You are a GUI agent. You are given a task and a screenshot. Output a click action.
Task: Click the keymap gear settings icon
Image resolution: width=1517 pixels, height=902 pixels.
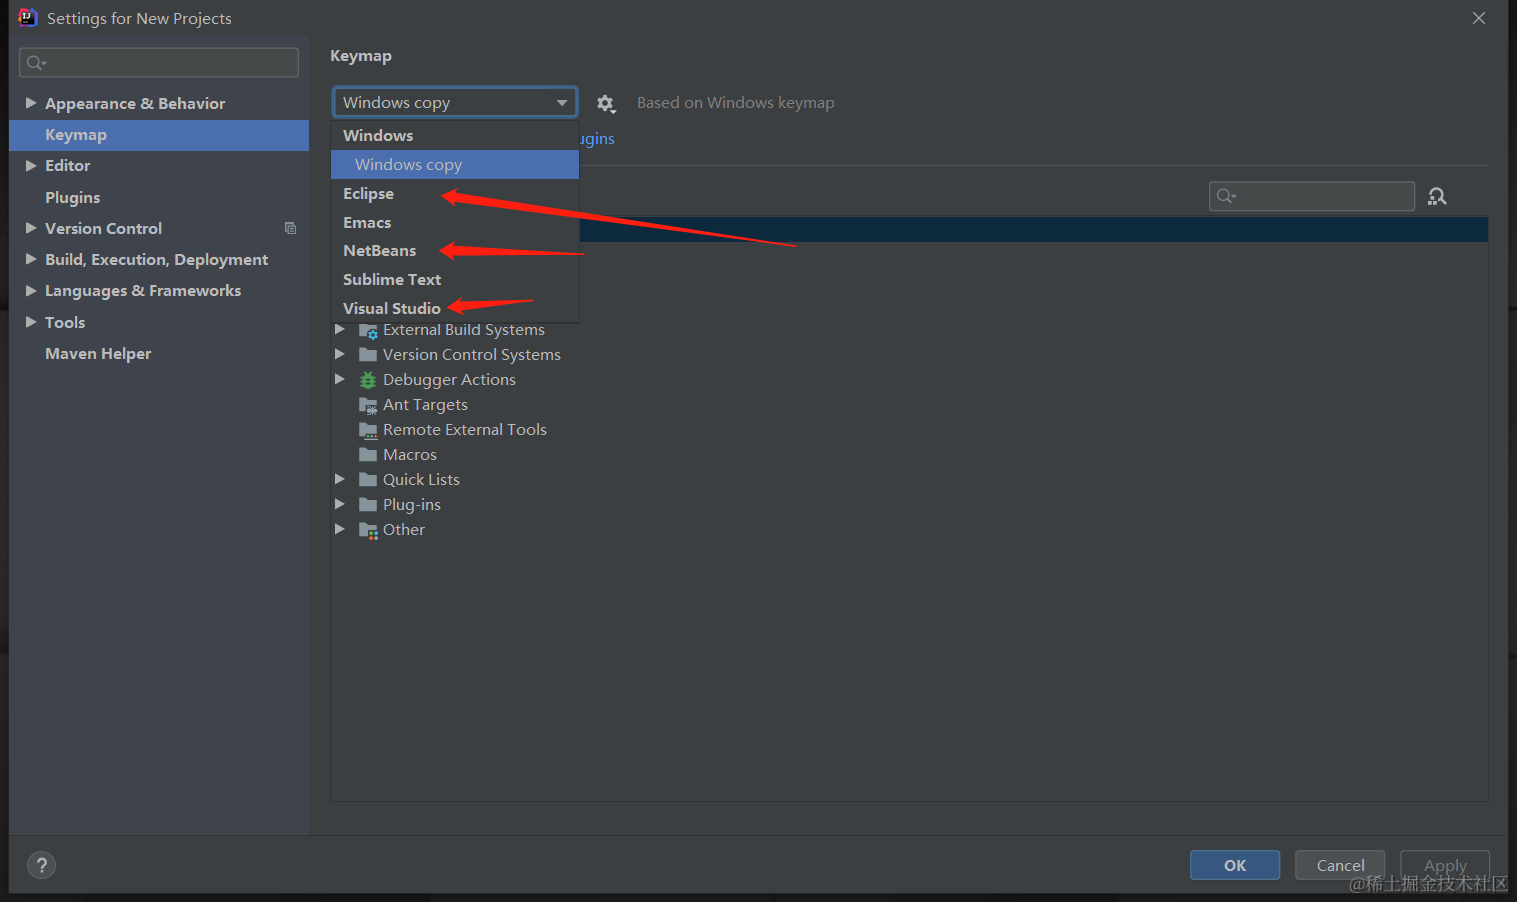click(x=605, y=103)
